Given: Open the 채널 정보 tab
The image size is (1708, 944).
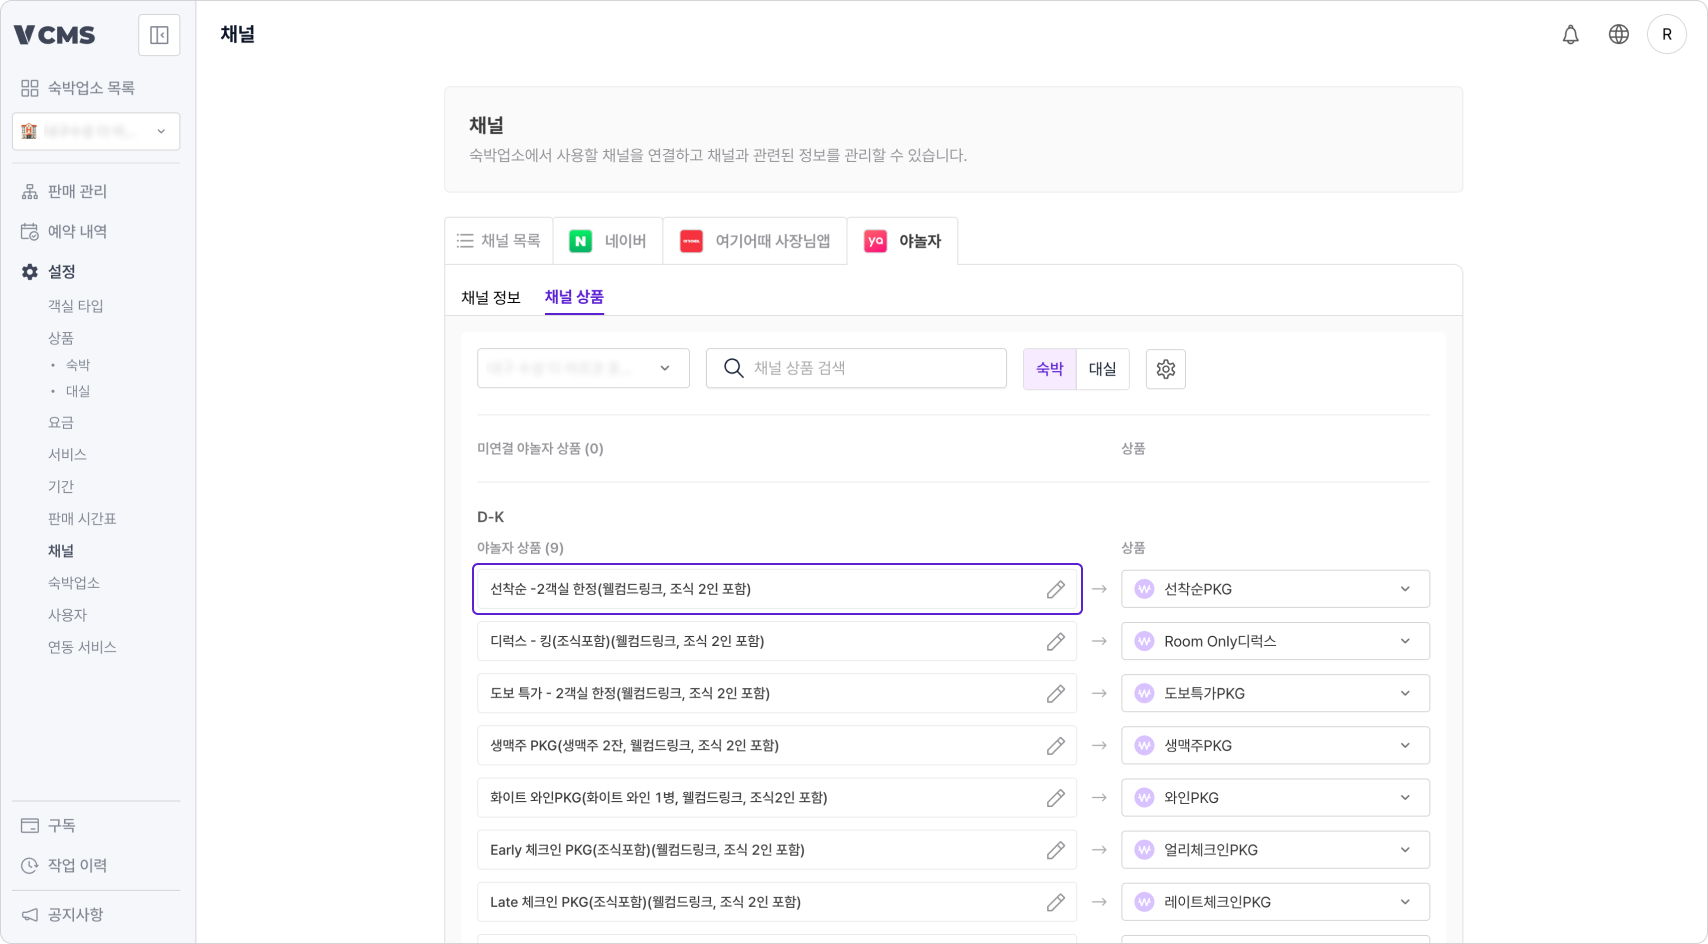Looking at the screenshot, I should pyautogui.click(x=489, y=297).
